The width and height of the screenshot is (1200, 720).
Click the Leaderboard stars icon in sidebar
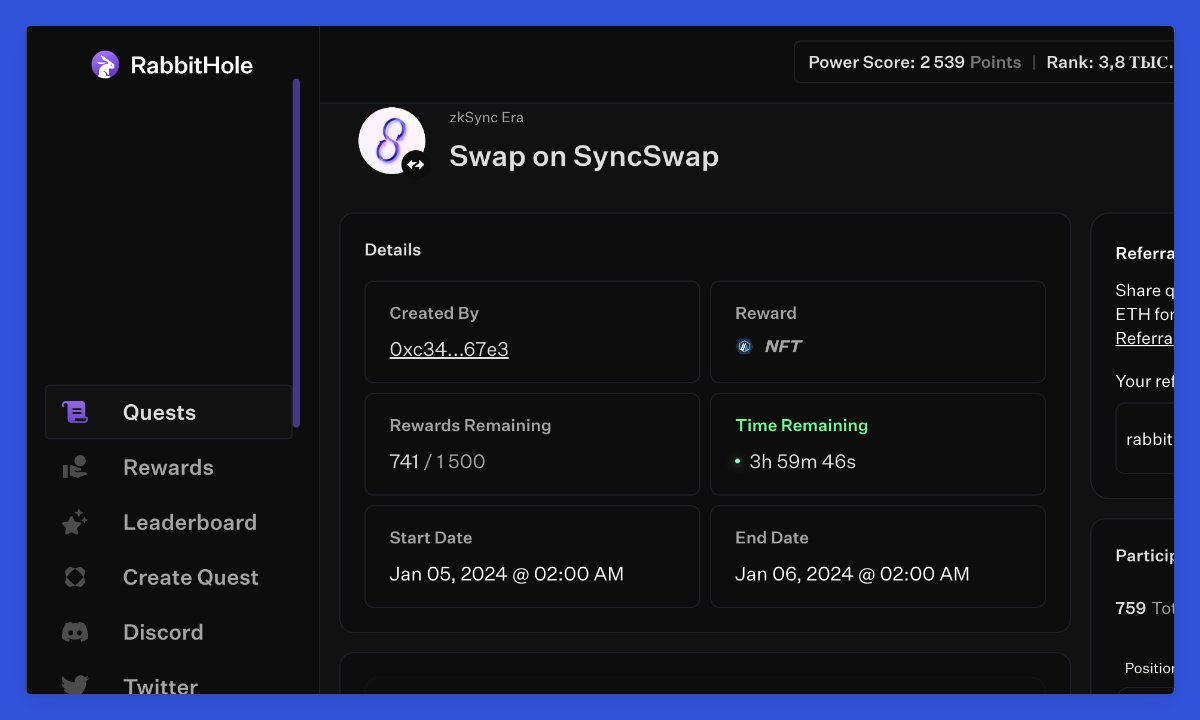[x=75, y=522]
